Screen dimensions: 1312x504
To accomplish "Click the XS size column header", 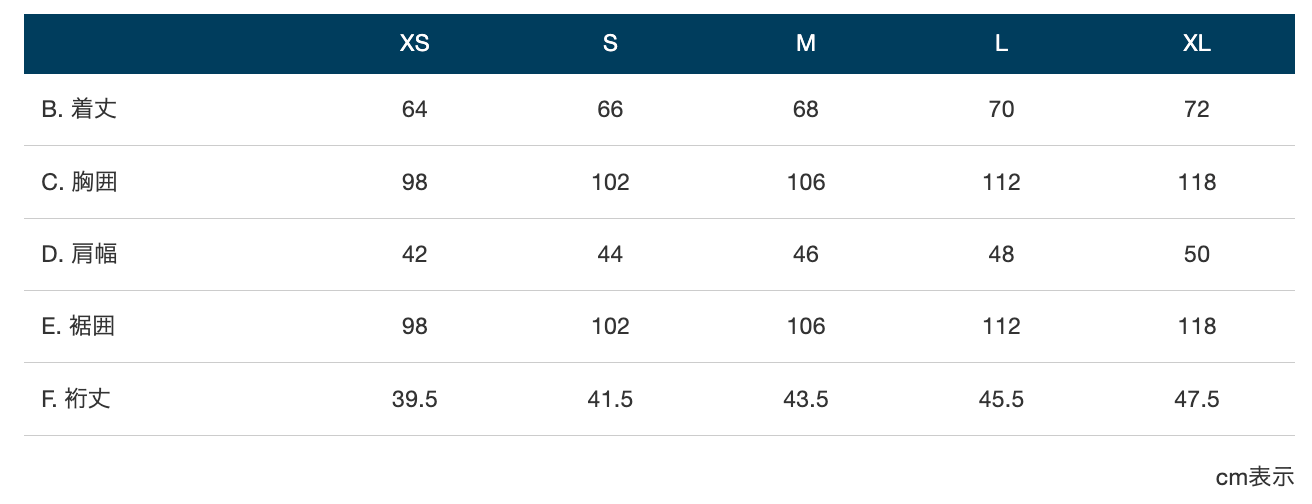I will [x=414, y=44].
